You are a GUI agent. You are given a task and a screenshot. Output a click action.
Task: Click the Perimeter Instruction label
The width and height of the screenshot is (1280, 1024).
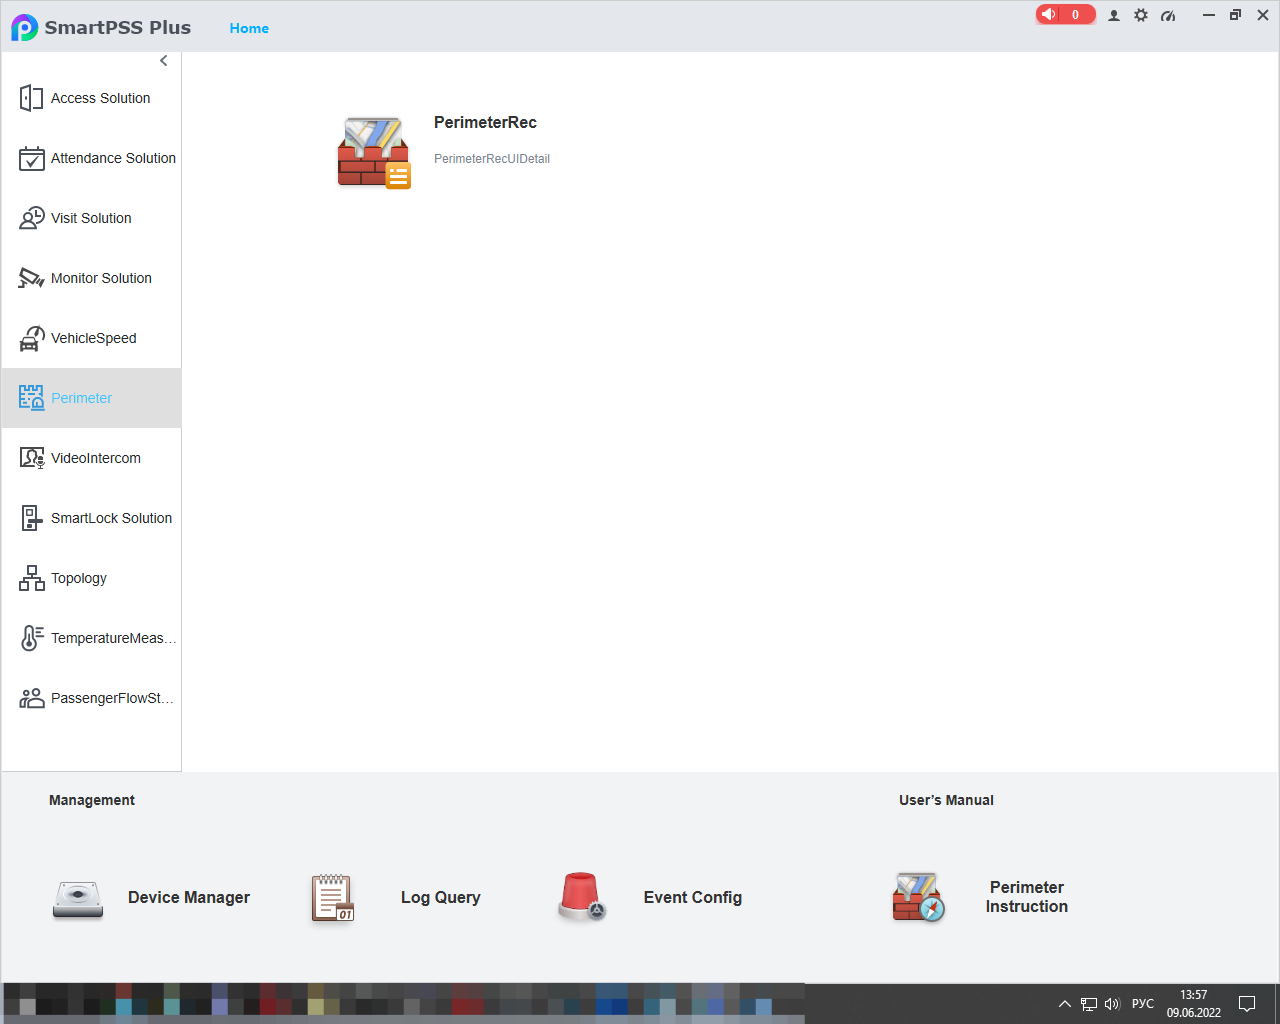[x=1027, y=897]
